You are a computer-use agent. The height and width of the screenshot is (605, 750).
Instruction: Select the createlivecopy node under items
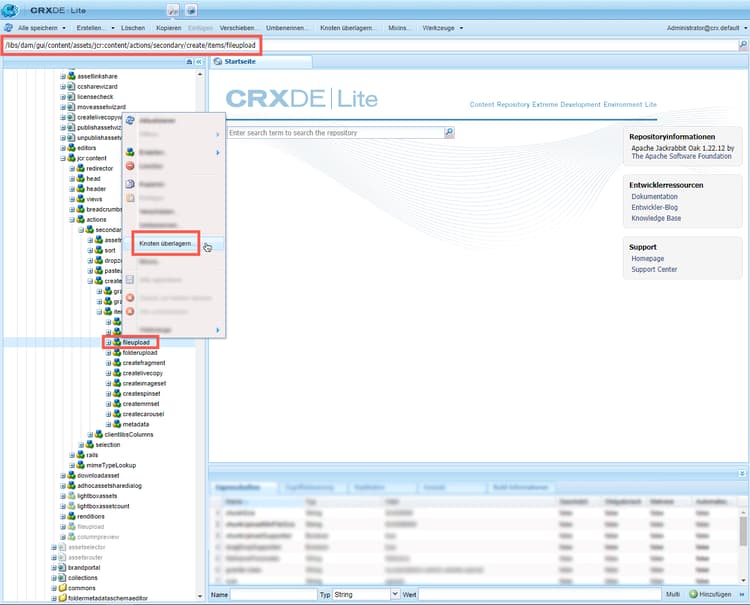coord(143,373)
